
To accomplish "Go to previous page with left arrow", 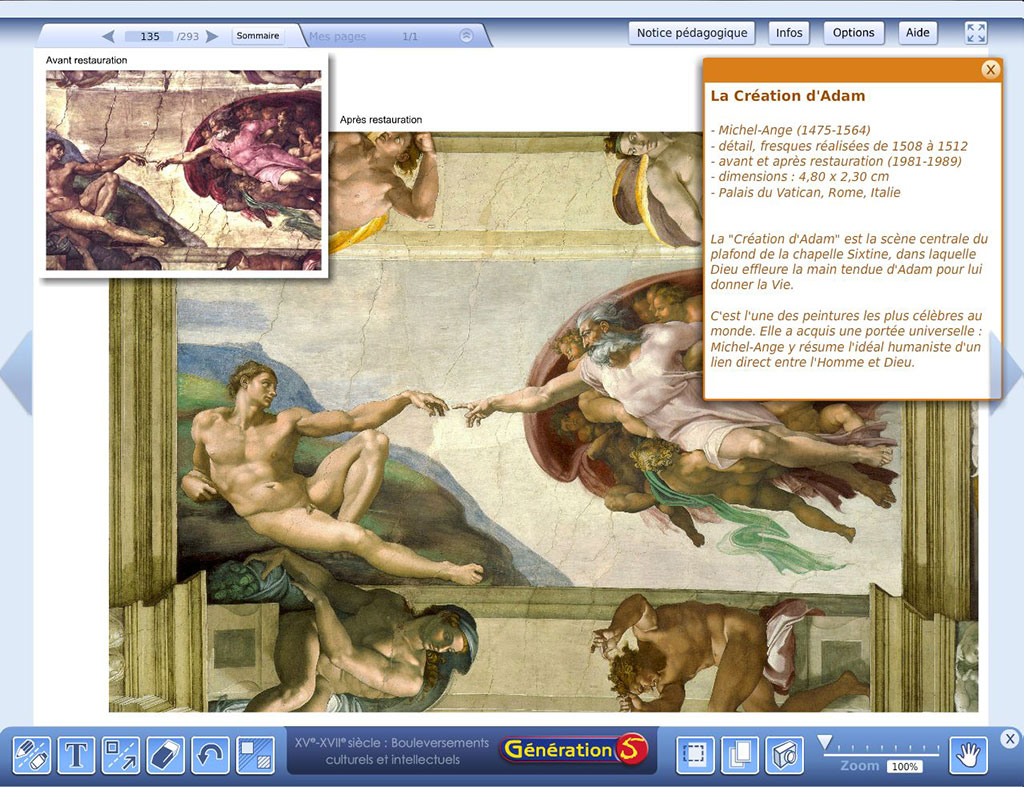I will click(108, 36).
